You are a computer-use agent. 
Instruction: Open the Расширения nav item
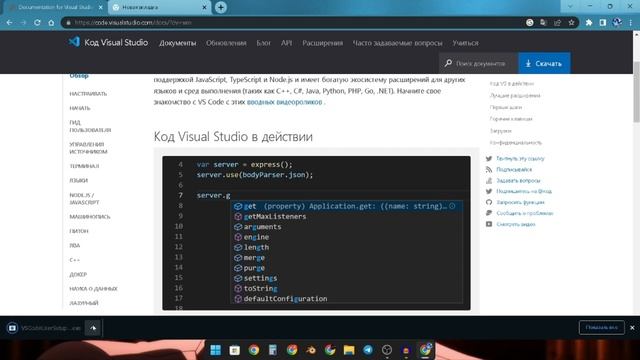[322, 43]
